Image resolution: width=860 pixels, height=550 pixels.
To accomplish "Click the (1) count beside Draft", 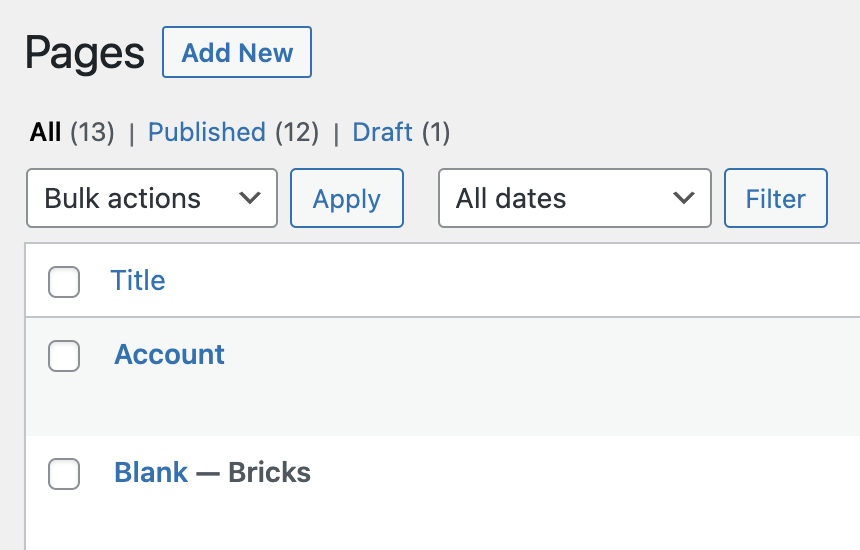I will 435,132.
